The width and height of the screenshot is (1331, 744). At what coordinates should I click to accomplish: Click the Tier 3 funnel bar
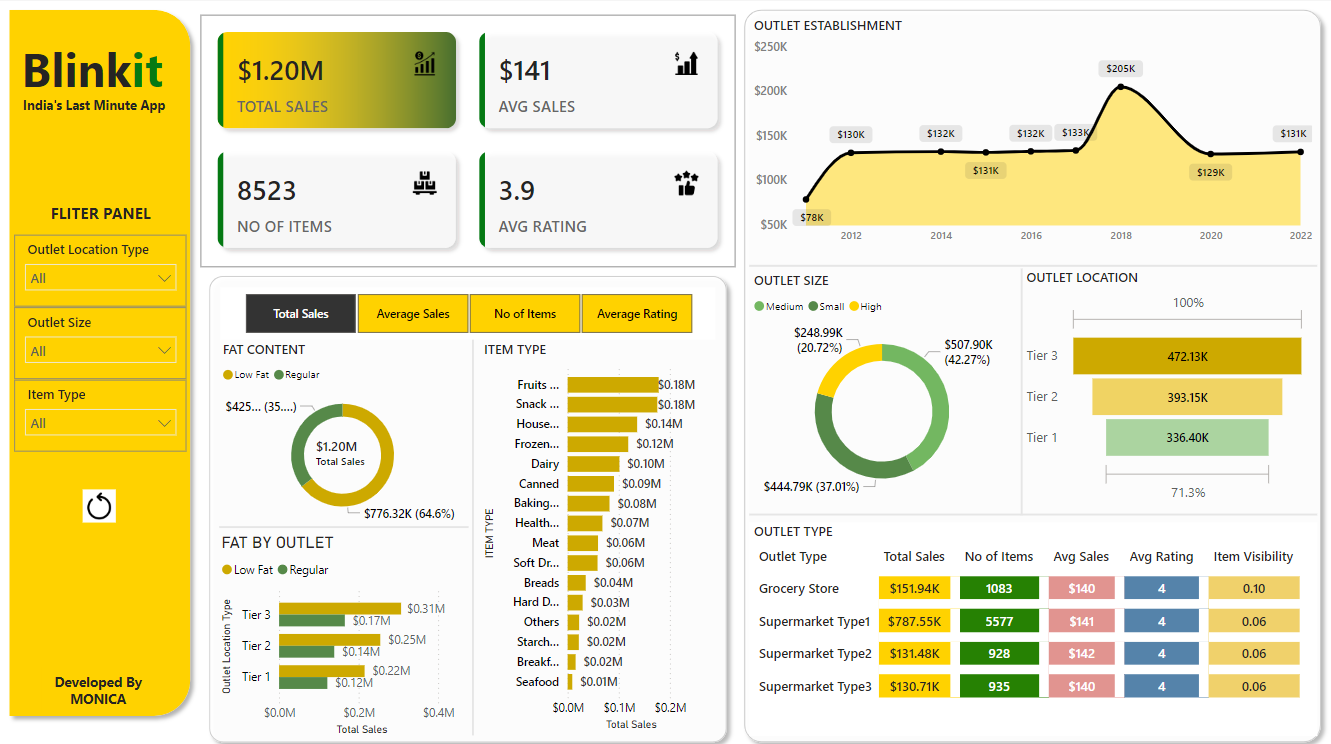pyautogui.click(x=1186, y=356)
